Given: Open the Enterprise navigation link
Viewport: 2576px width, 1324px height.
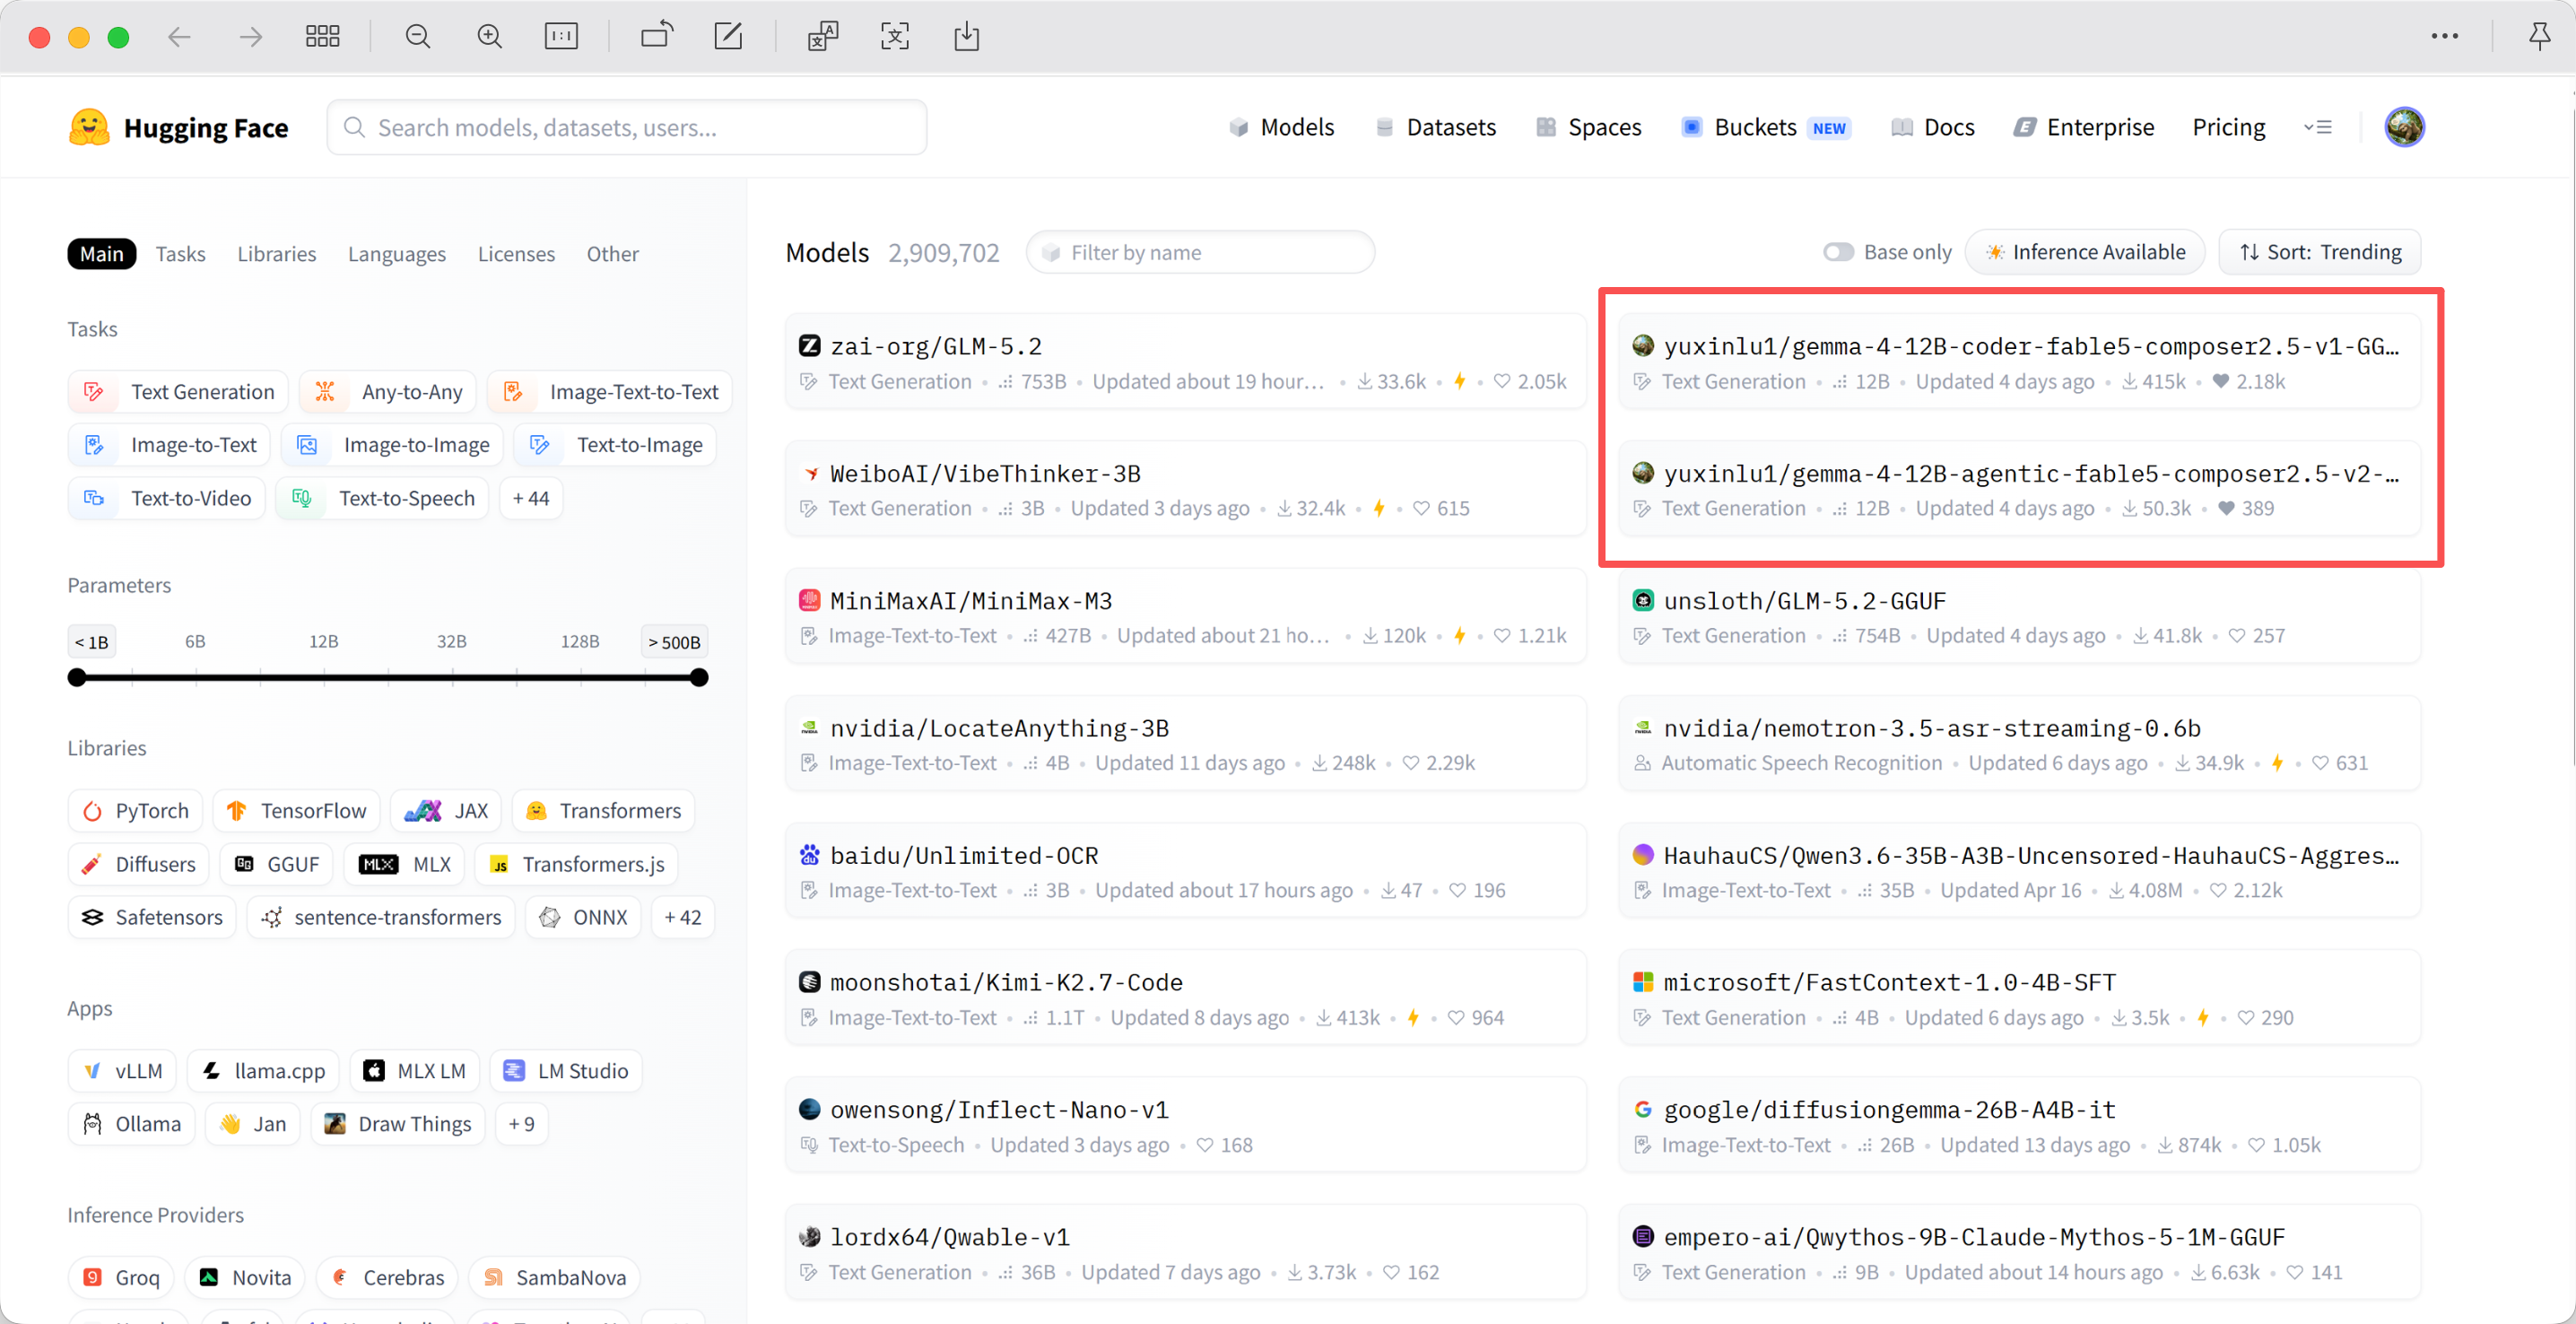Looking at the screenshot, I should pos(2085,127).
